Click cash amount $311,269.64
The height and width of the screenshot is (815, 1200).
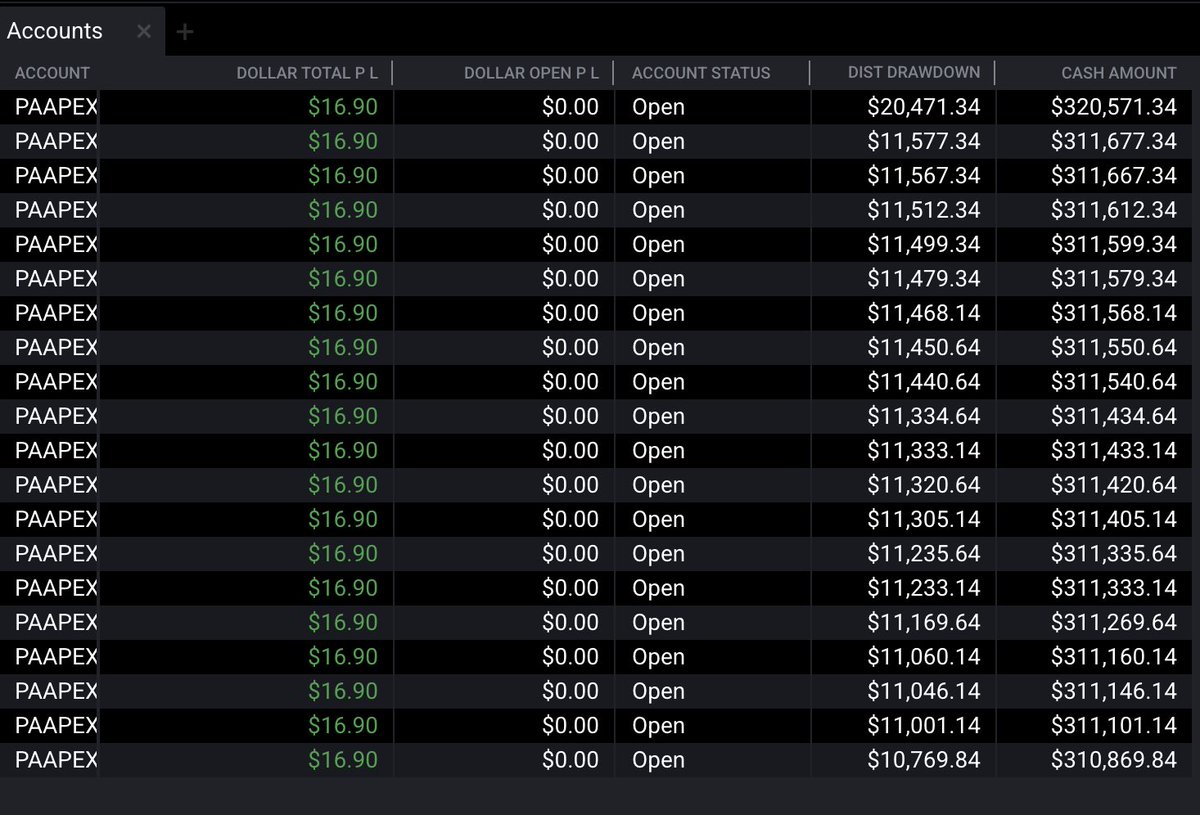click(1114, 622)
